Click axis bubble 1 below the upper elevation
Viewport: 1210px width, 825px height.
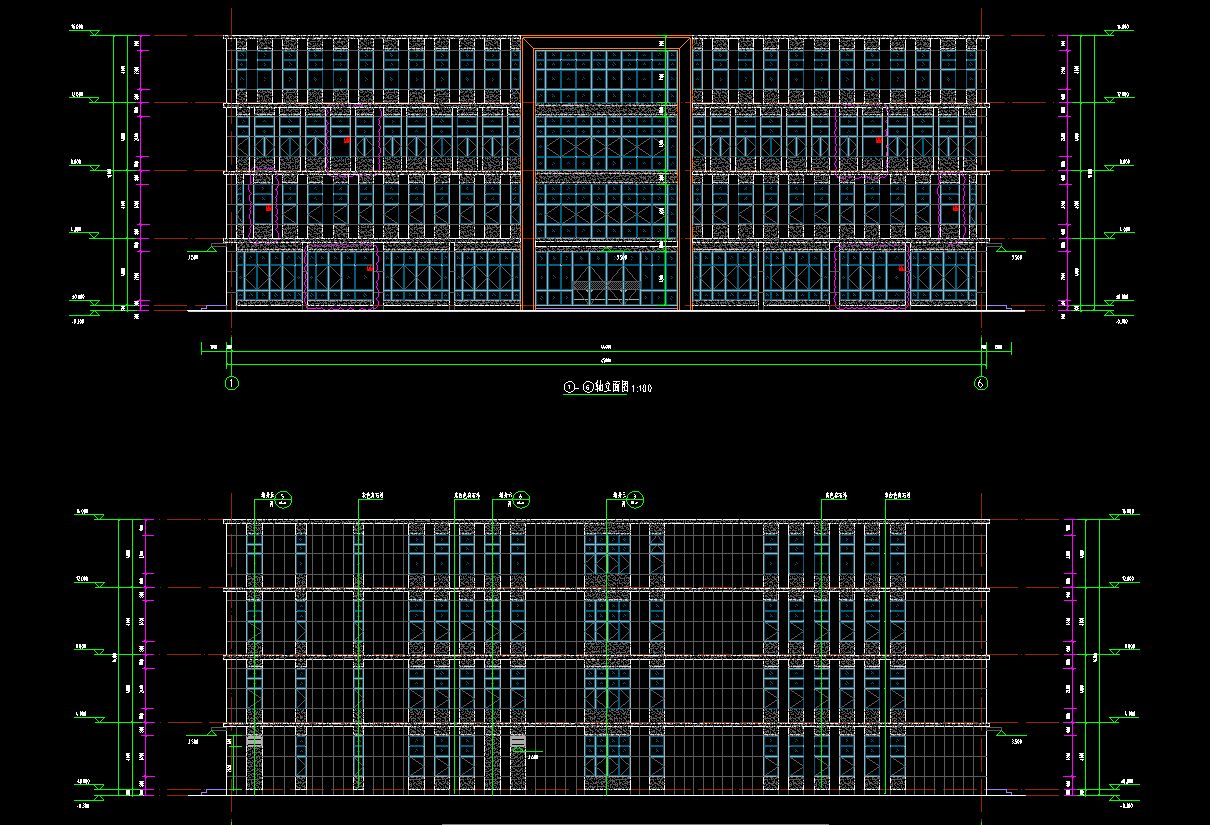click(x=232, y=383)
